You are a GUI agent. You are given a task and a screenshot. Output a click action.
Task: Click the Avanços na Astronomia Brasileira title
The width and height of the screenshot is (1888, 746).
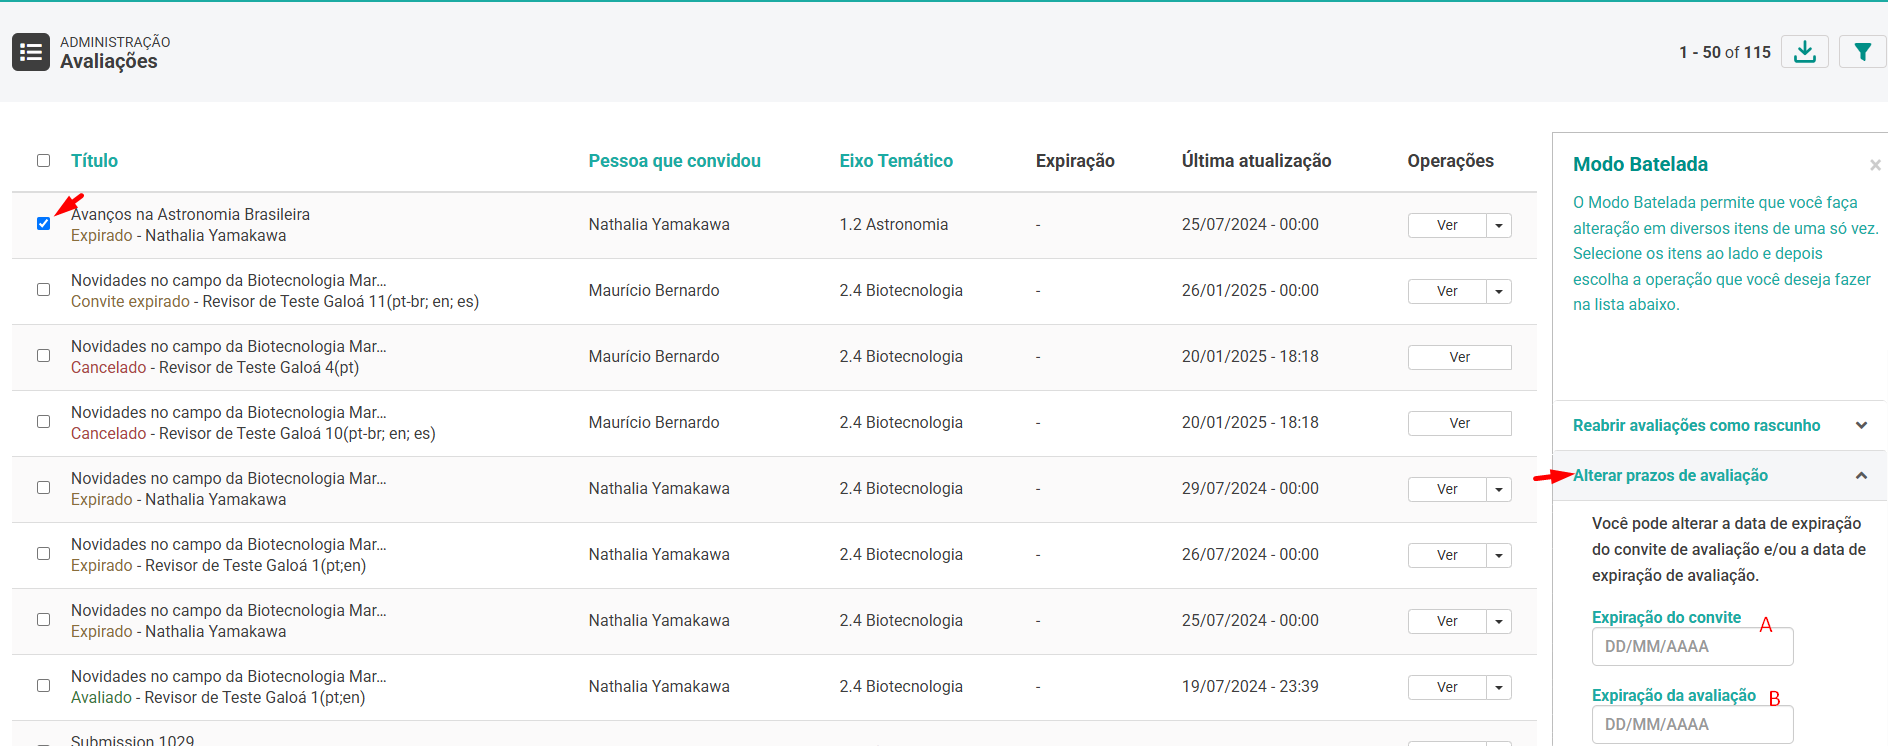[x=190, y=214]
